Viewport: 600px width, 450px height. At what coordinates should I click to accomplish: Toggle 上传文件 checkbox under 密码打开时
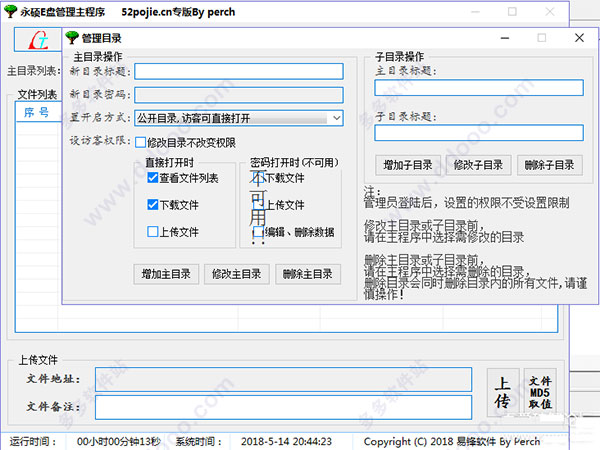click(x=259, y=205)
